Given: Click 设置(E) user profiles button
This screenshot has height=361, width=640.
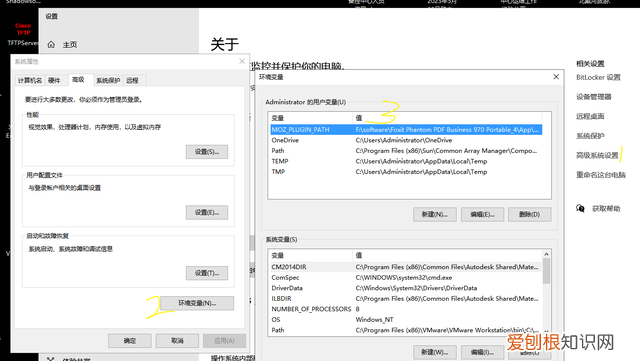Looking at the screenshot, I should pyautogui.click(x=207, y=212).
